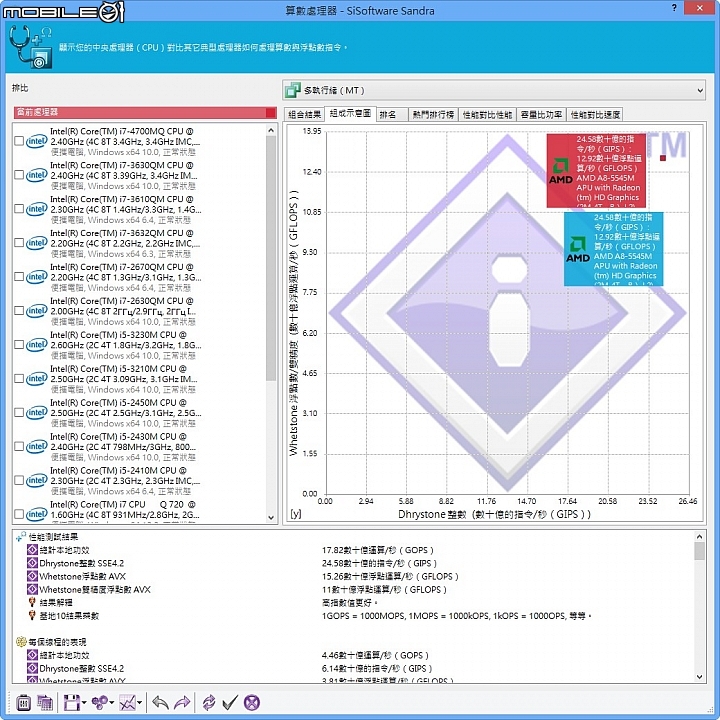Open the 多執行緒 (MT) dropdown

point(494,90)
